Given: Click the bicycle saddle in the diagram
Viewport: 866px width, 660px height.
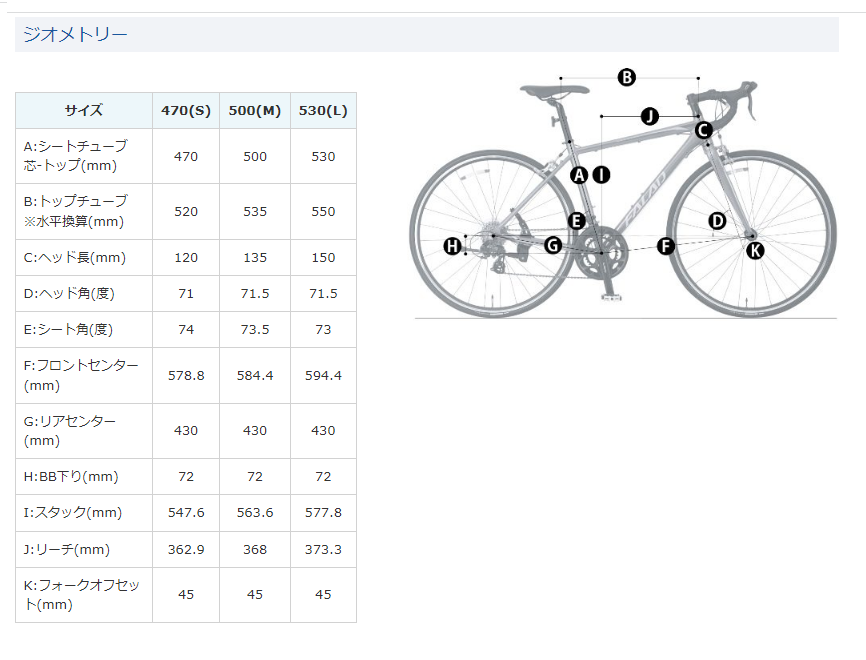Looking at the screenshot, I should pyautogui.click(x=554, y=92).
